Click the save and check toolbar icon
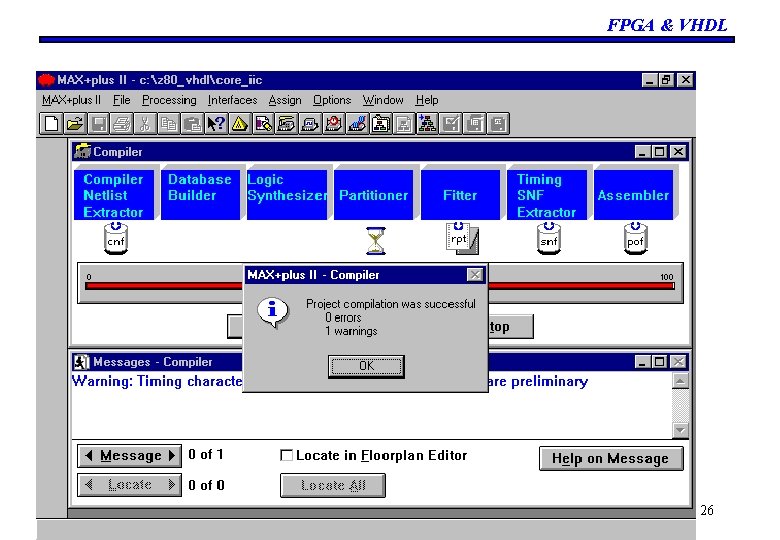The width and height of the screenshot is (780, 540). coord(451,124)
